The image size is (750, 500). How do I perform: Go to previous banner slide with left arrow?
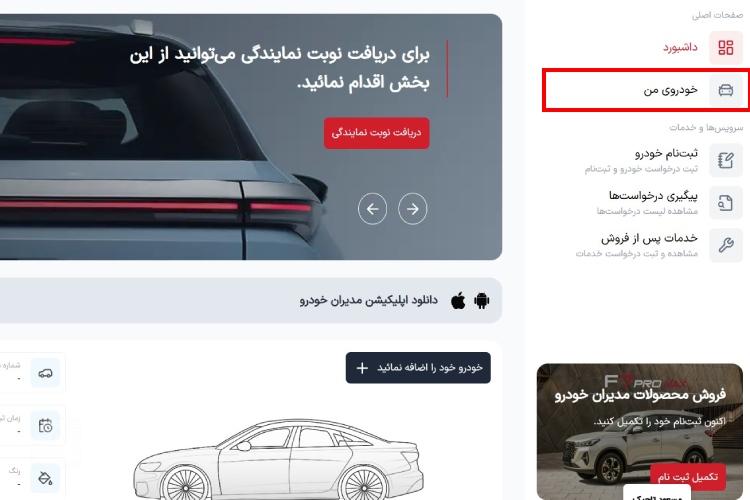pyautogui.click(x=372, y=209)
